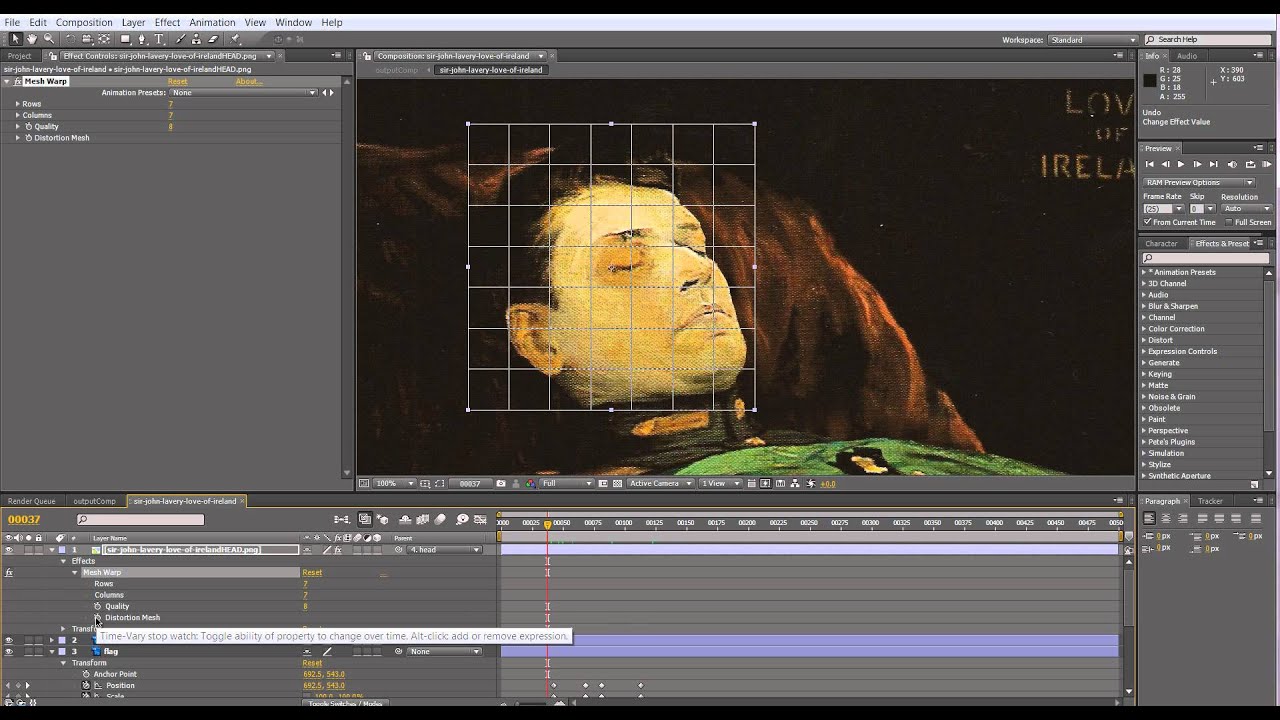Click Reset for flag layer Transform
Image resolution: width=1280 pixels, height=720 pixels.
pos(312,663)
